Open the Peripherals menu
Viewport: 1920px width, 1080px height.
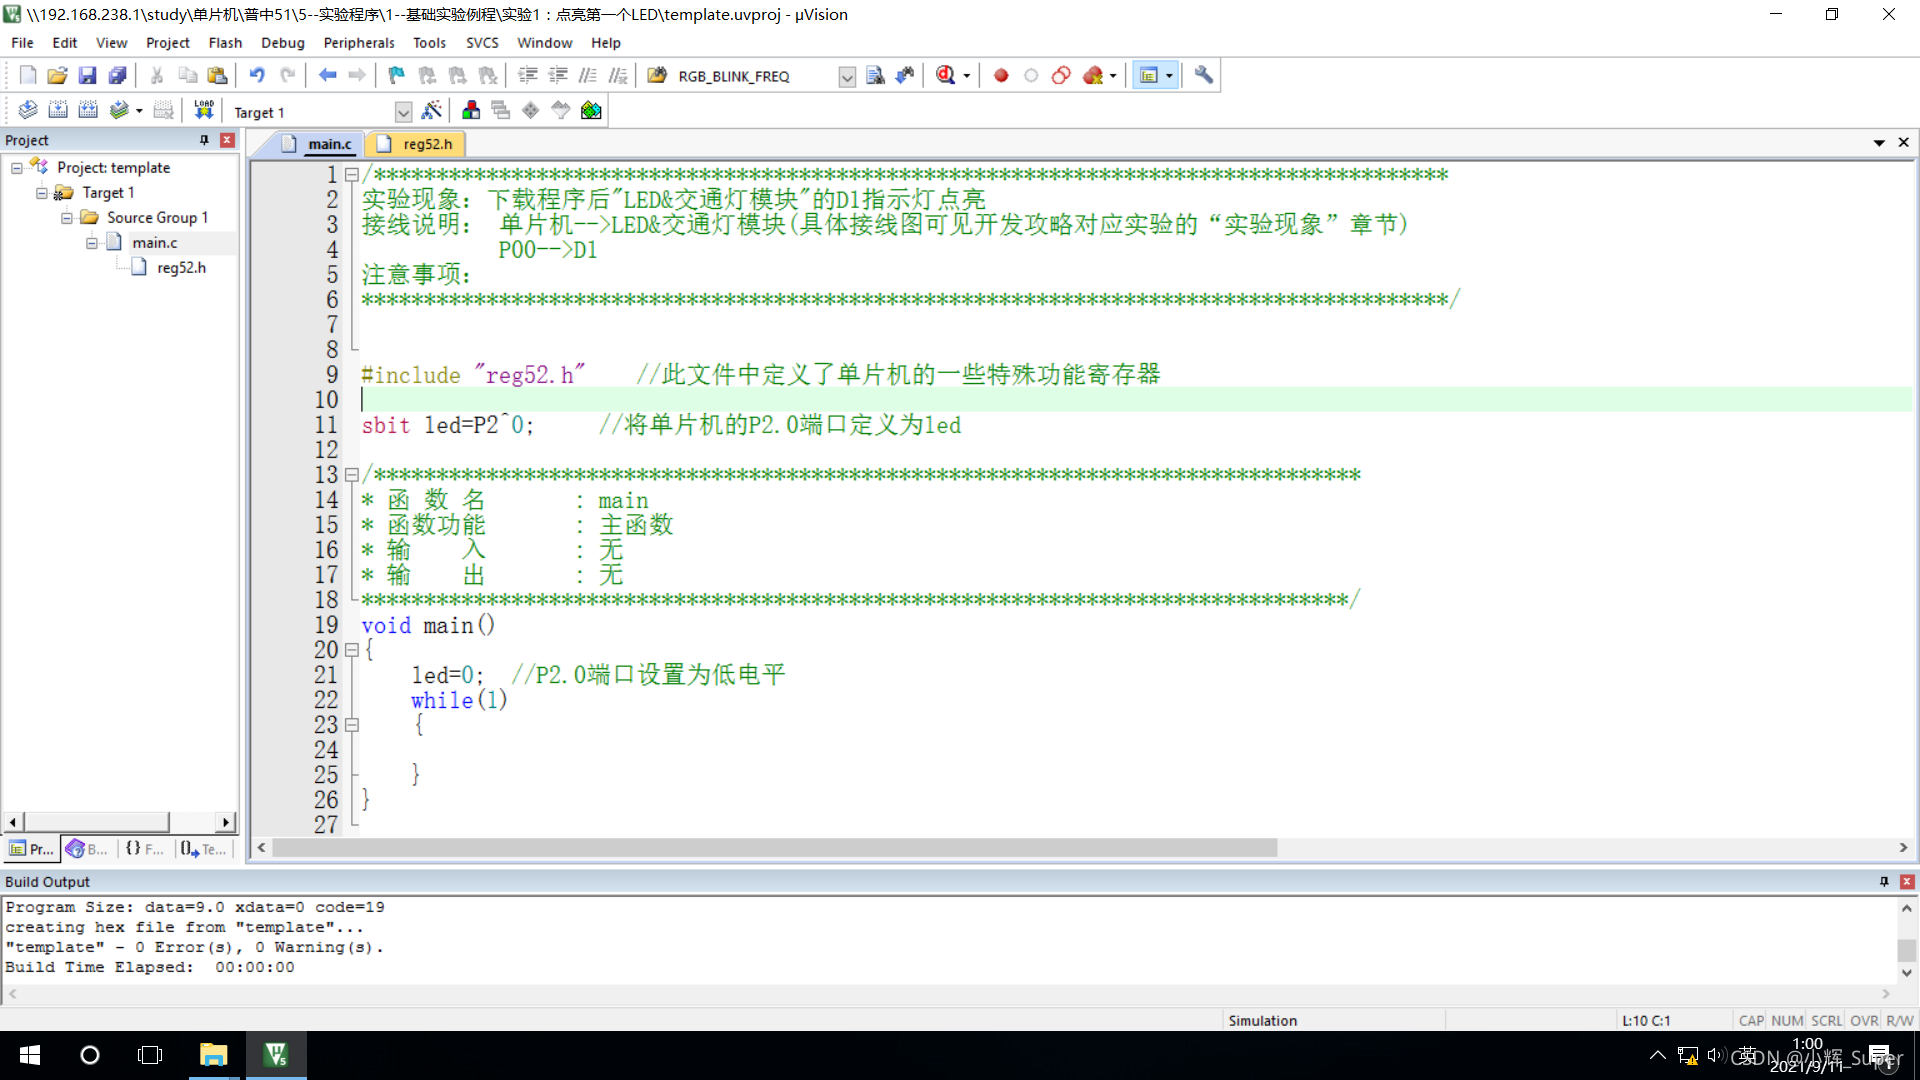[358, 43]
